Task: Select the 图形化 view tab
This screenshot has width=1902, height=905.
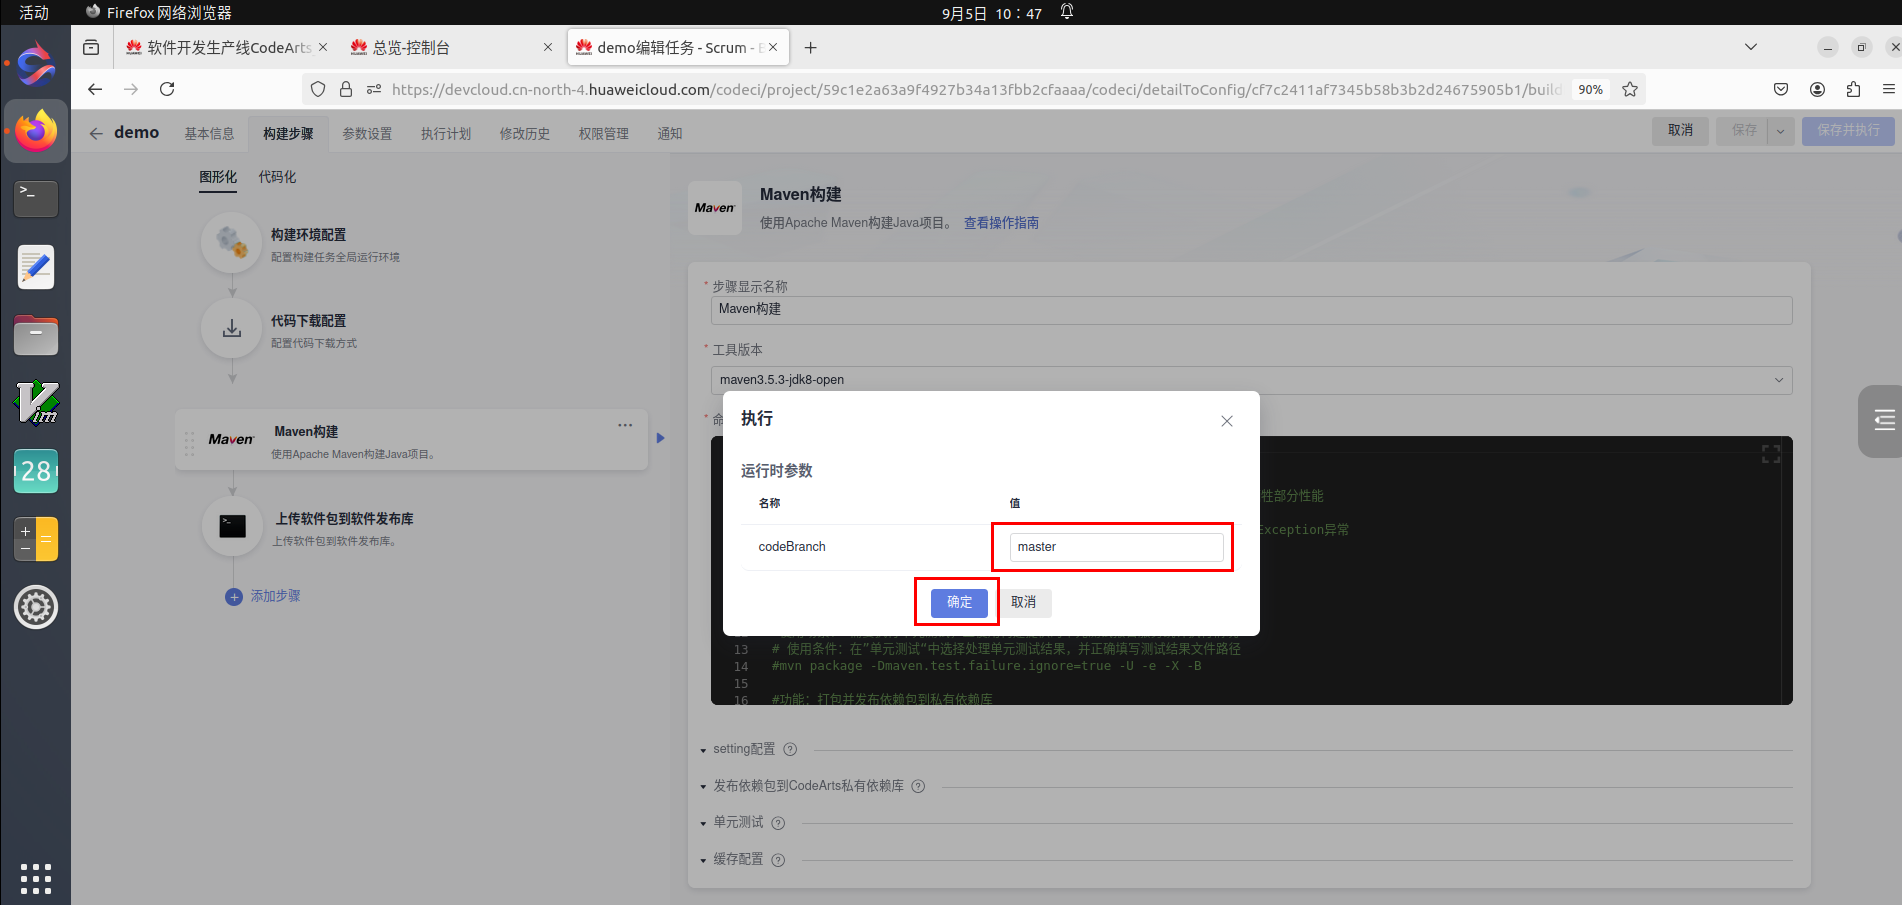Action: click(218, 177)
